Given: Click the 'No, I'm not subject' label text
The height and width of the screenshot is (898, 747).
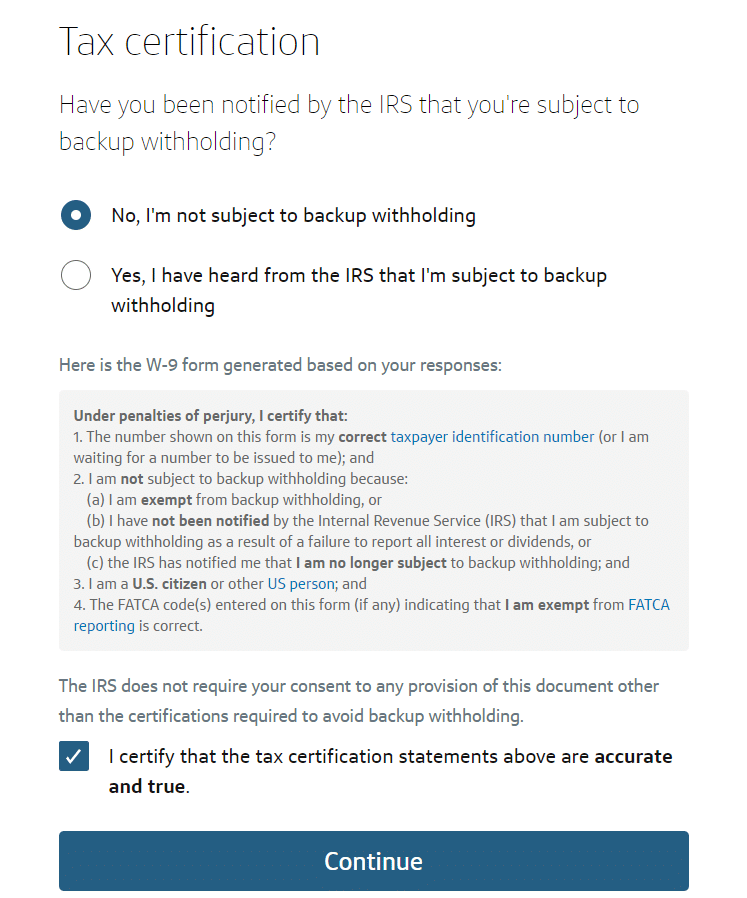Looking at the screenshot, I should (293, 215).
